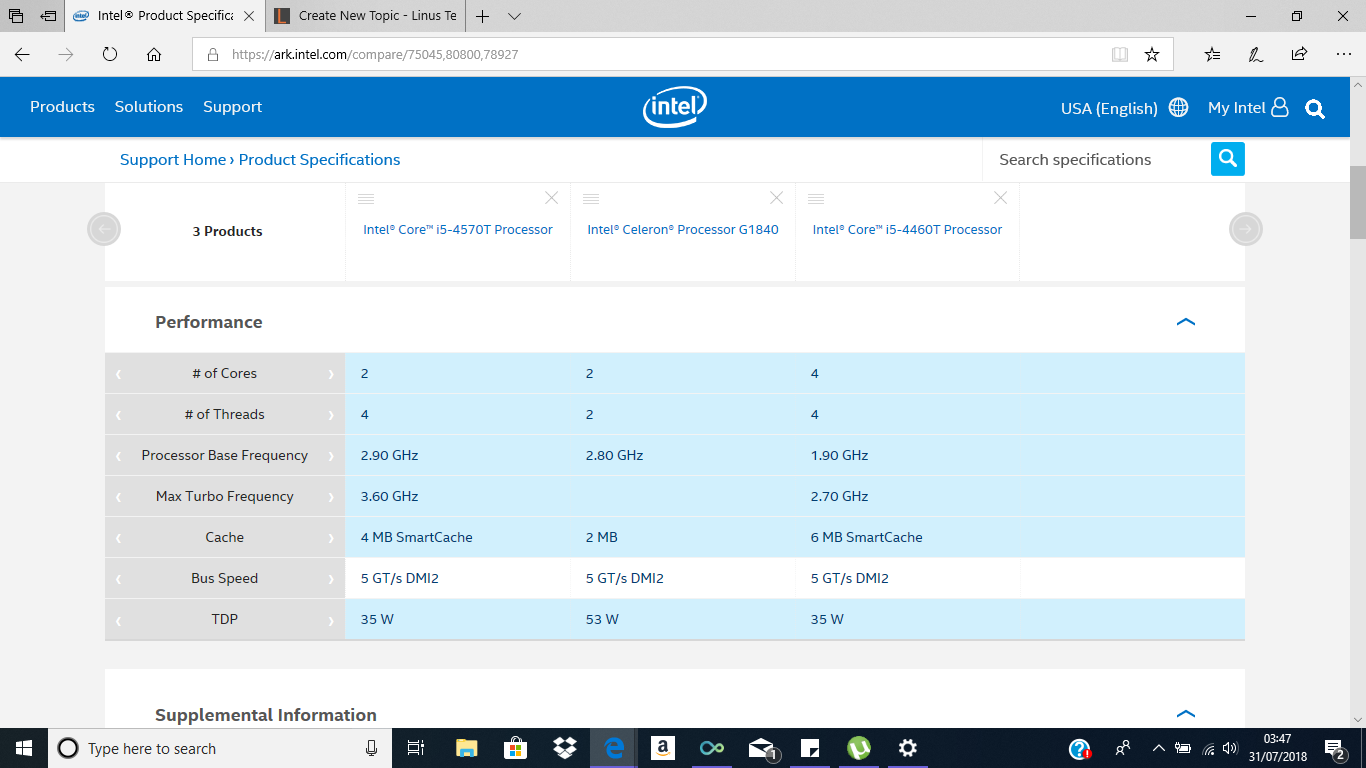Click right chevron on # of Threads row
1366x768 pixels.
point(331,415)
